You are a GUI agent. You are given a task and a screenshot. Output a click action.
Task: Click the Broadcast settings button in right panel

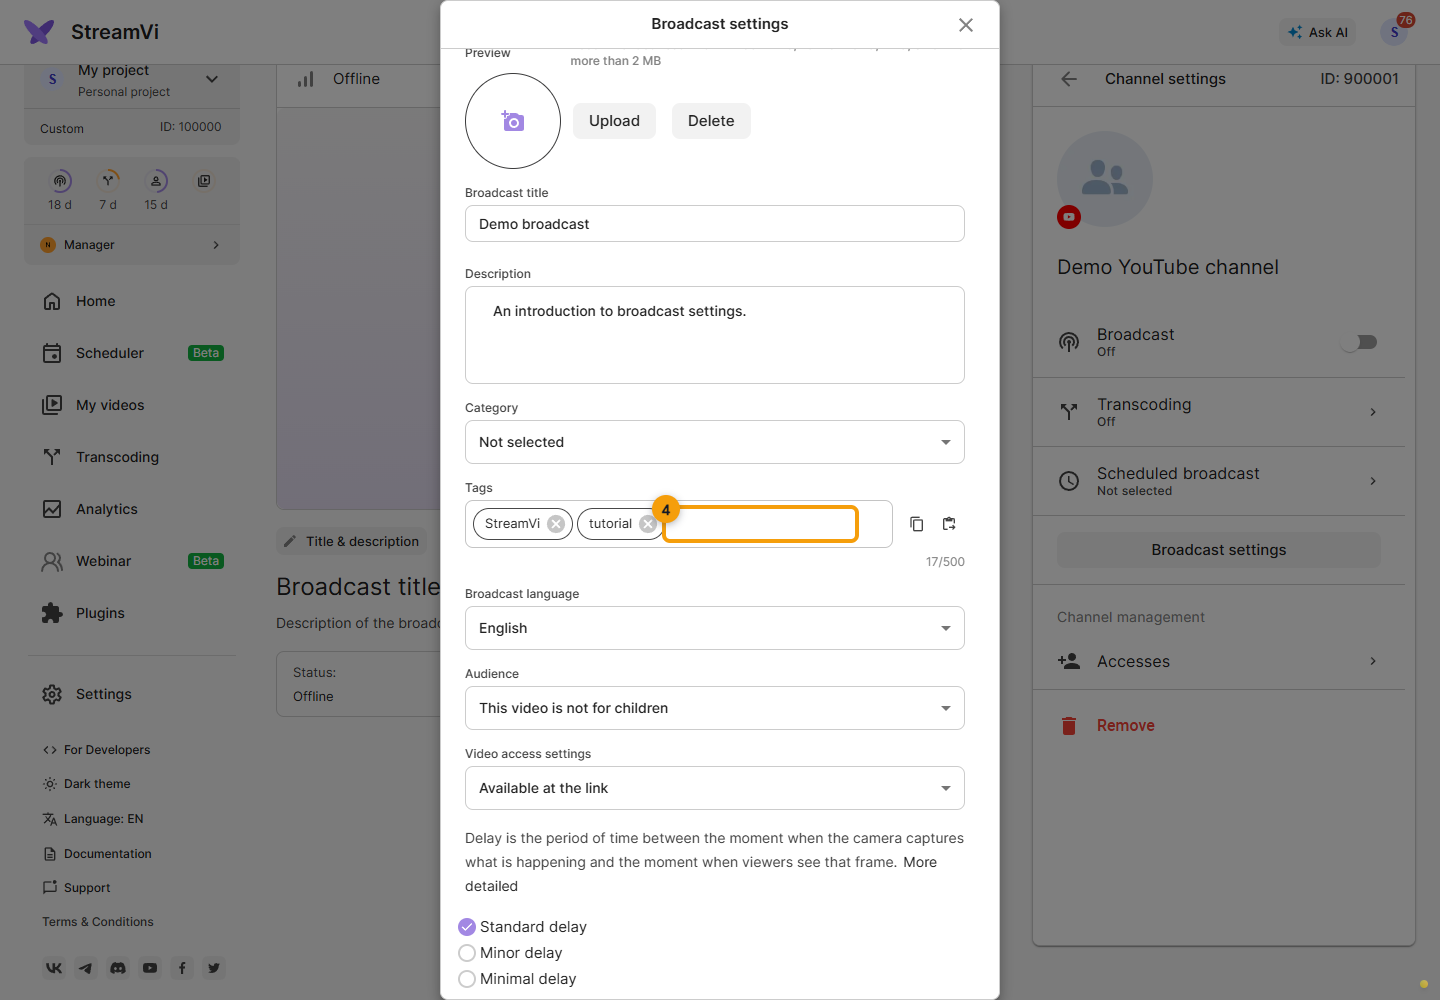(x=1219, y=550)
